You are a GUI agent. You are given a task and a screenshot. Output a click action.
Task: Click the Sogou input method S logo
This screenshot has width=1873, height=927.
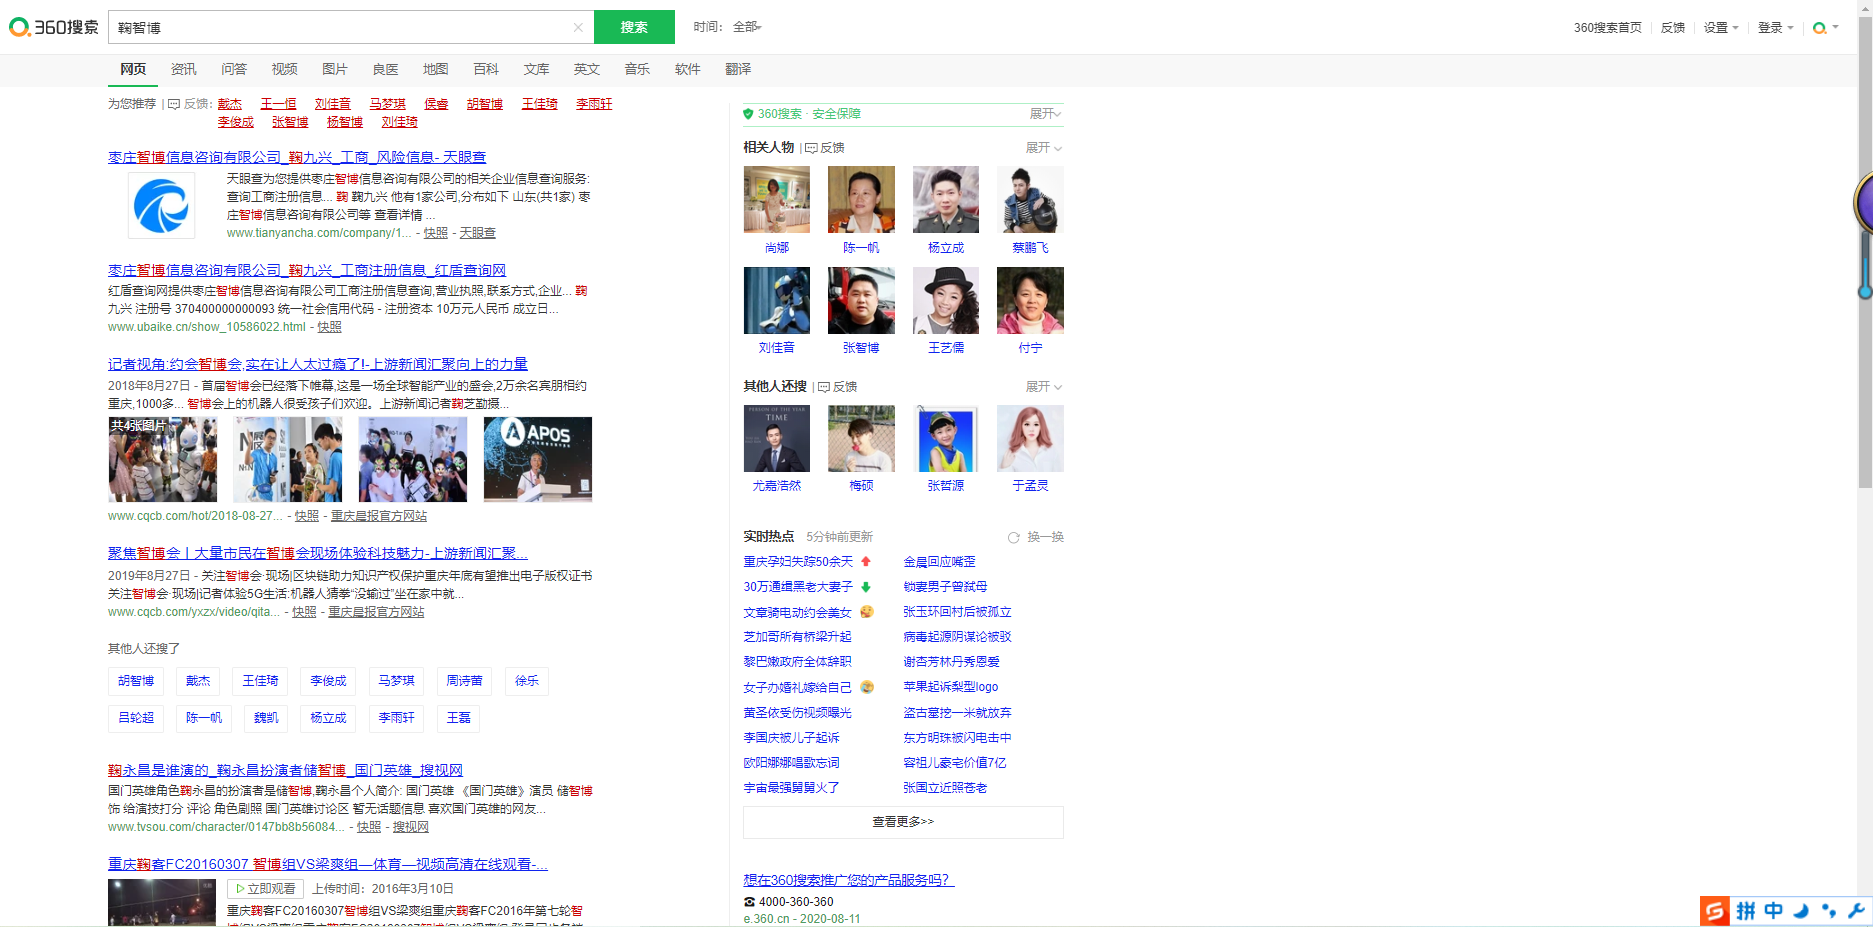point(1715,910)
